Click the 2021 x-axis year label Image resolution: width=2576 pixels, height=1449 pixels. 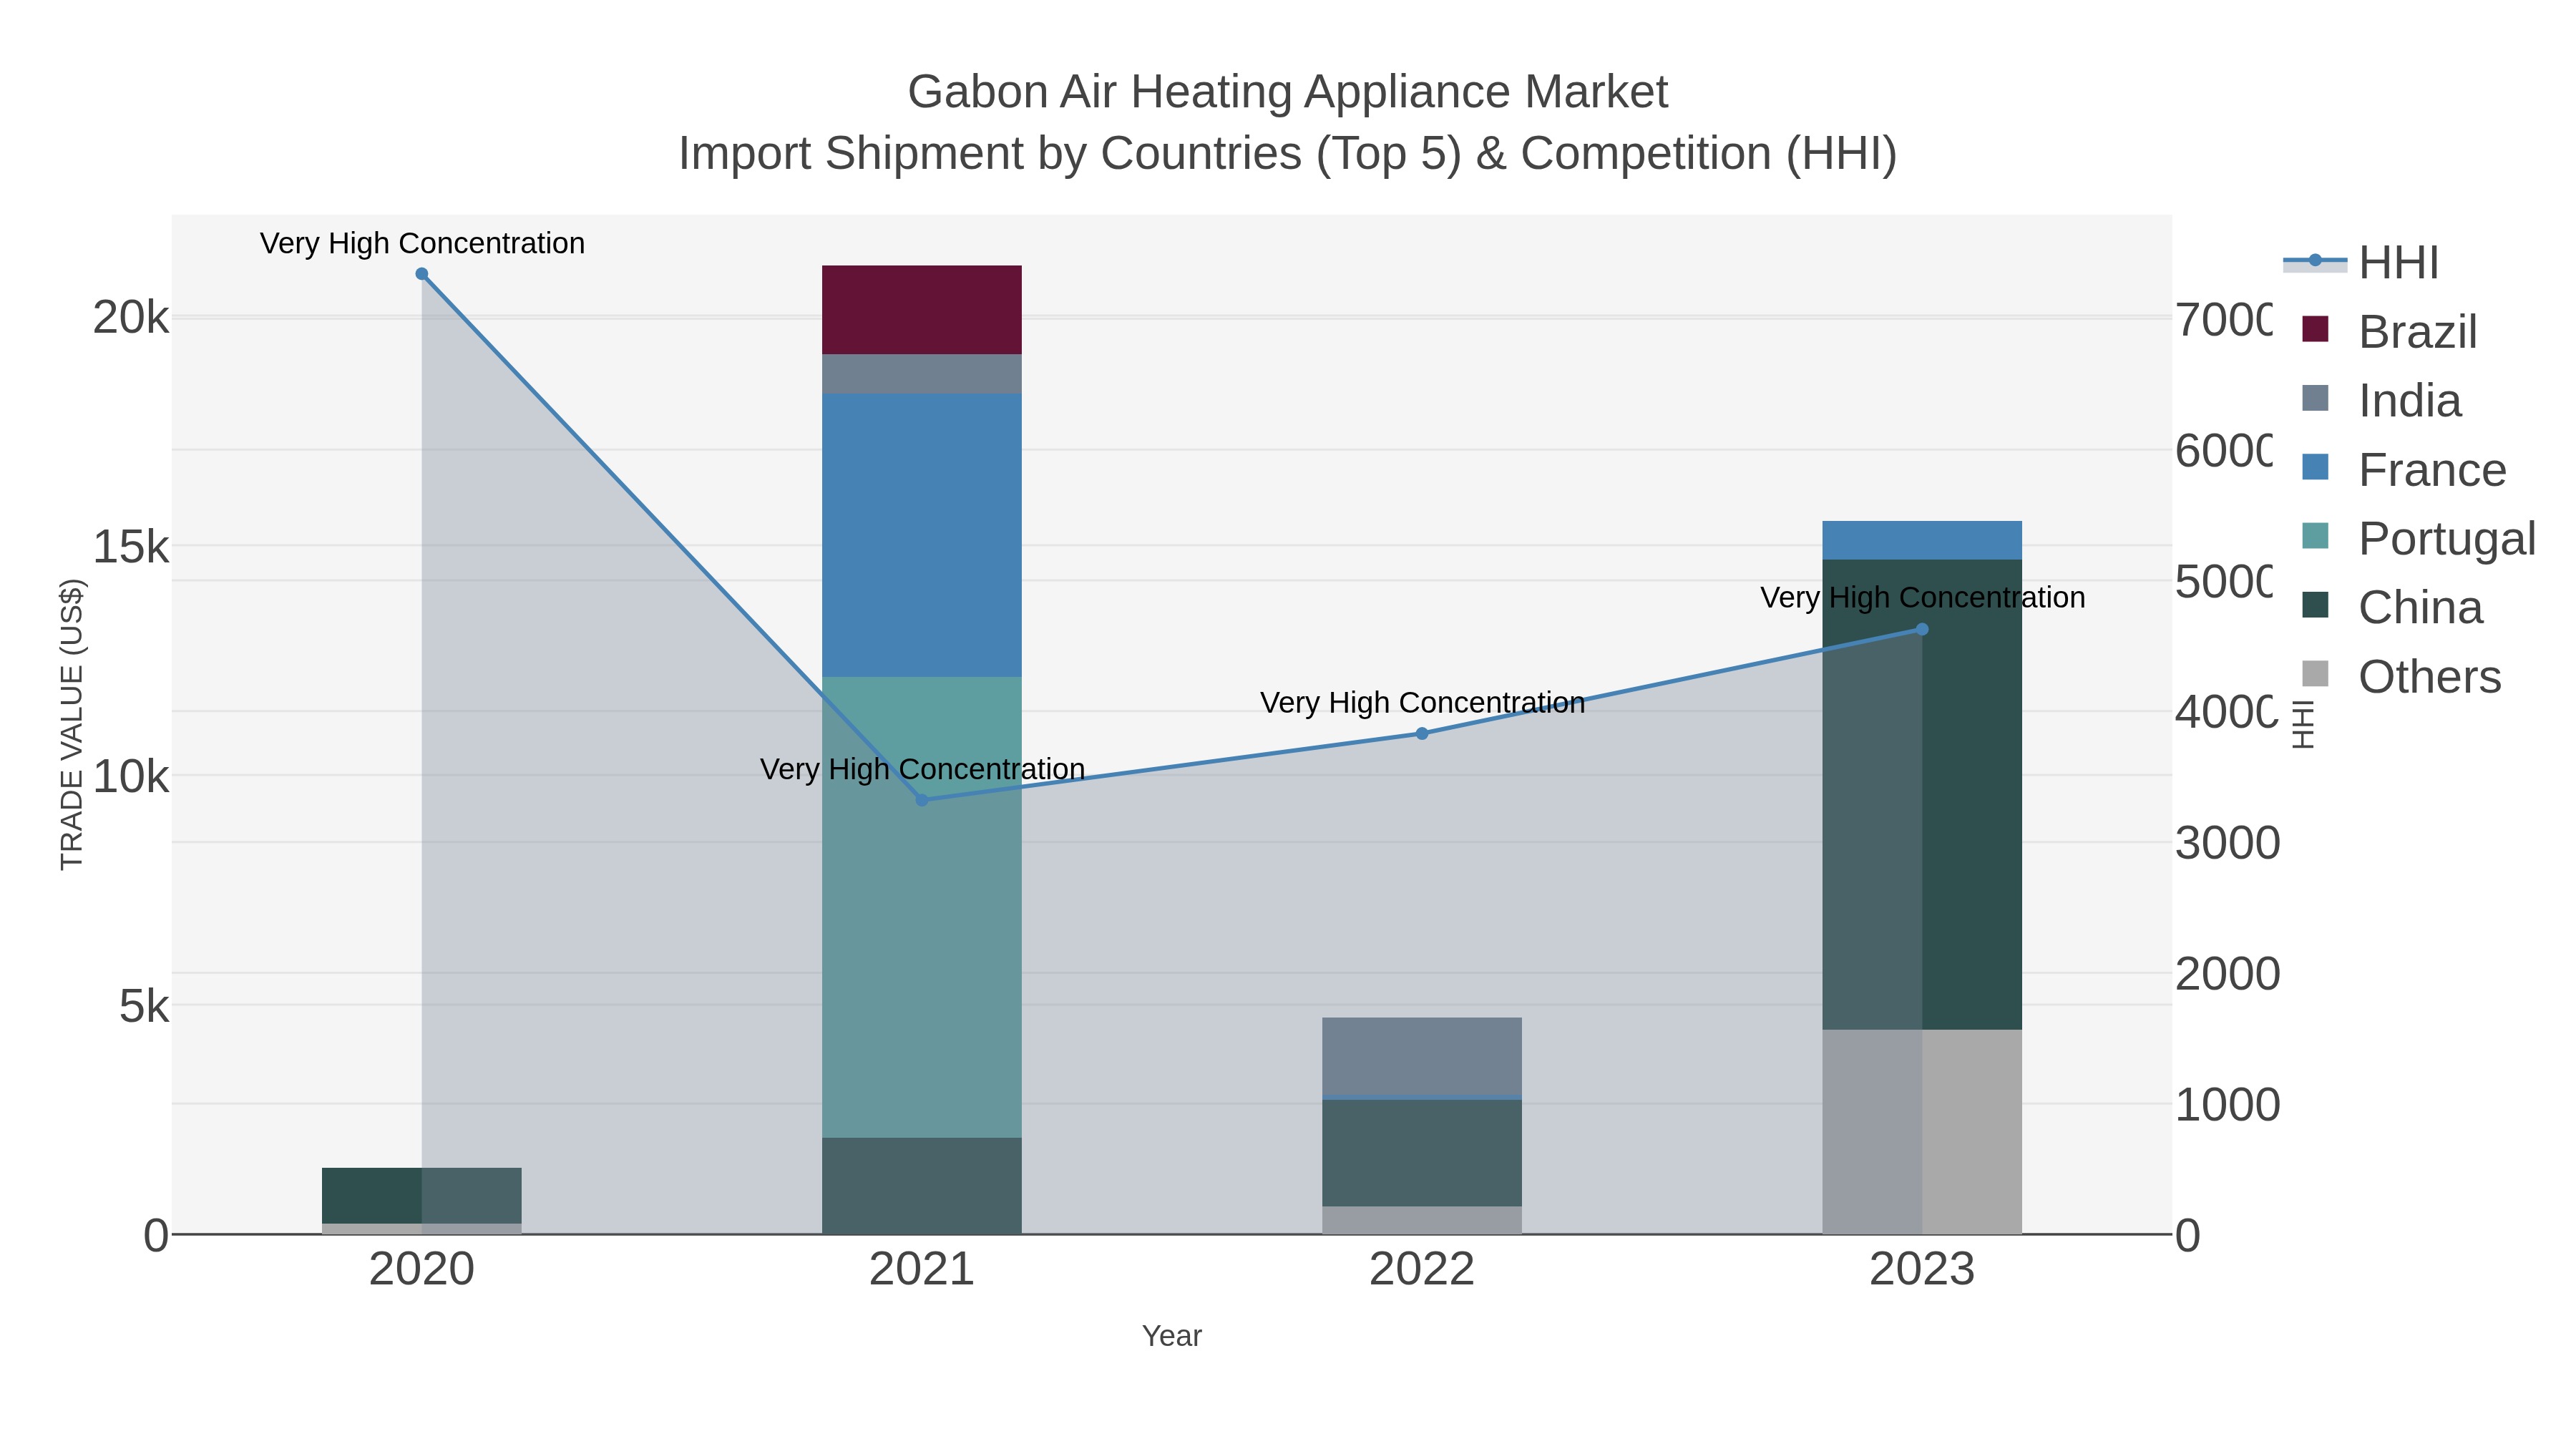point(922,1270)
